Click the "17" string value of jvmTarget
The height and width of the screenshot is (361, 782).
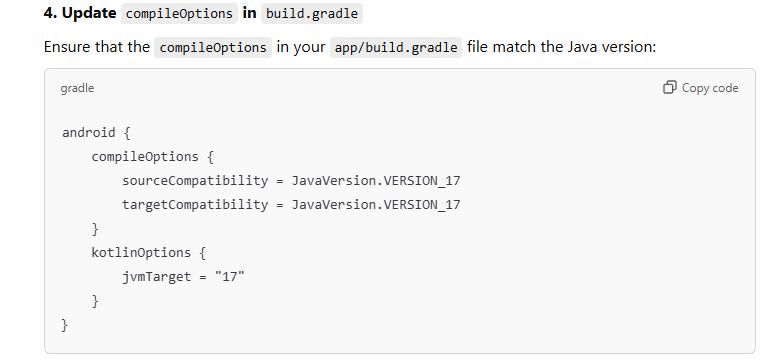click(x=229, y=276)
